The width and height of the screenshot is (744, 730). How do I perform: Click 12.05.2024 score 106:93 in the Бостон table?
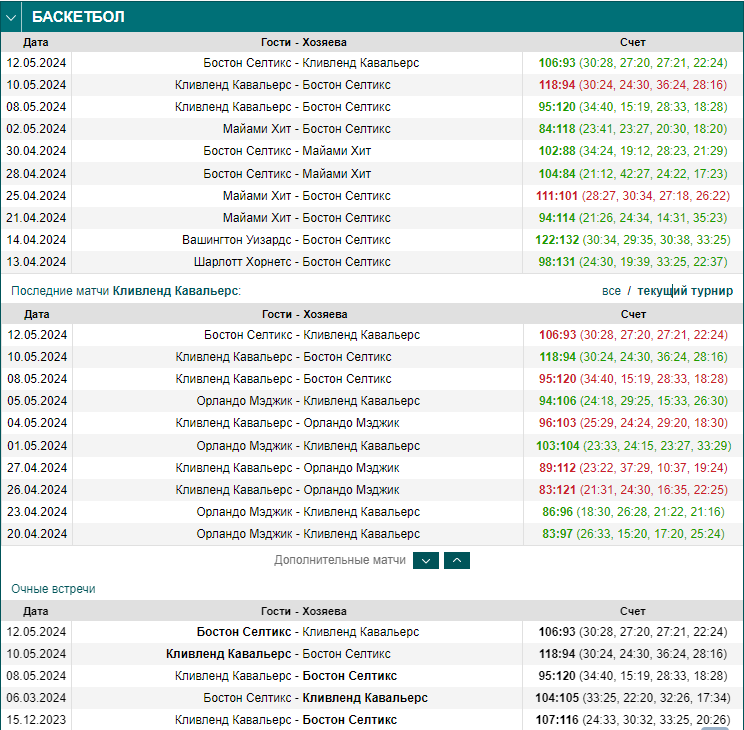(557, 63)
